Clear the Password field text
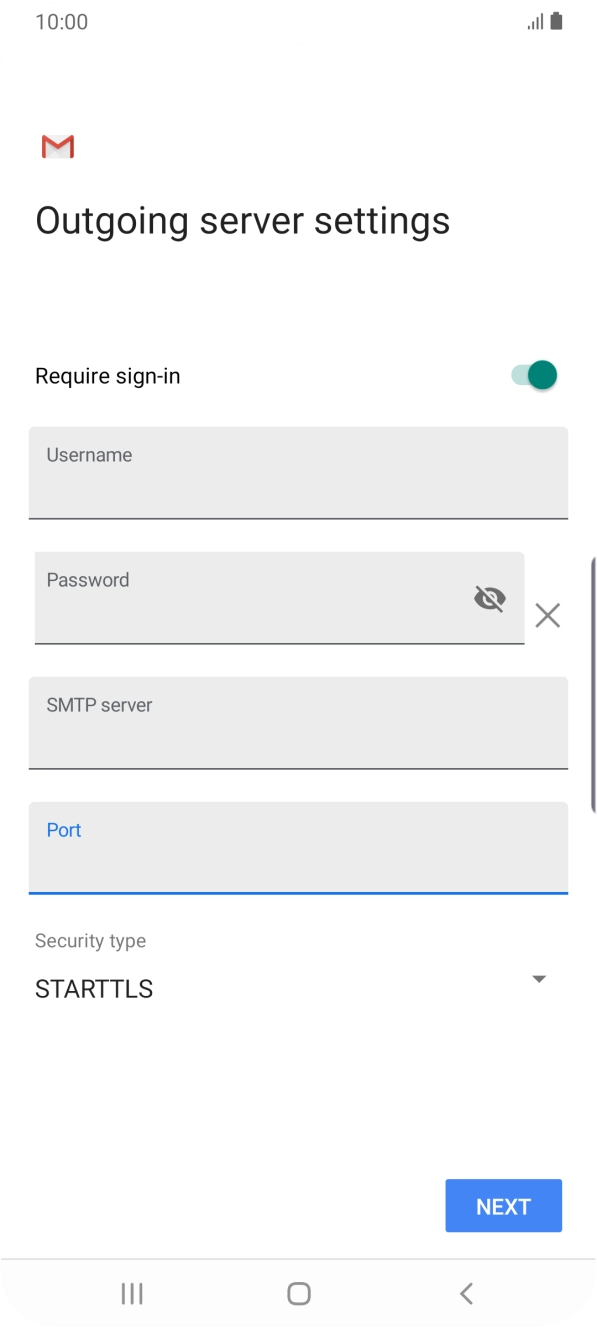Screen dimensions: 597x1328 (x=547, y=615)
